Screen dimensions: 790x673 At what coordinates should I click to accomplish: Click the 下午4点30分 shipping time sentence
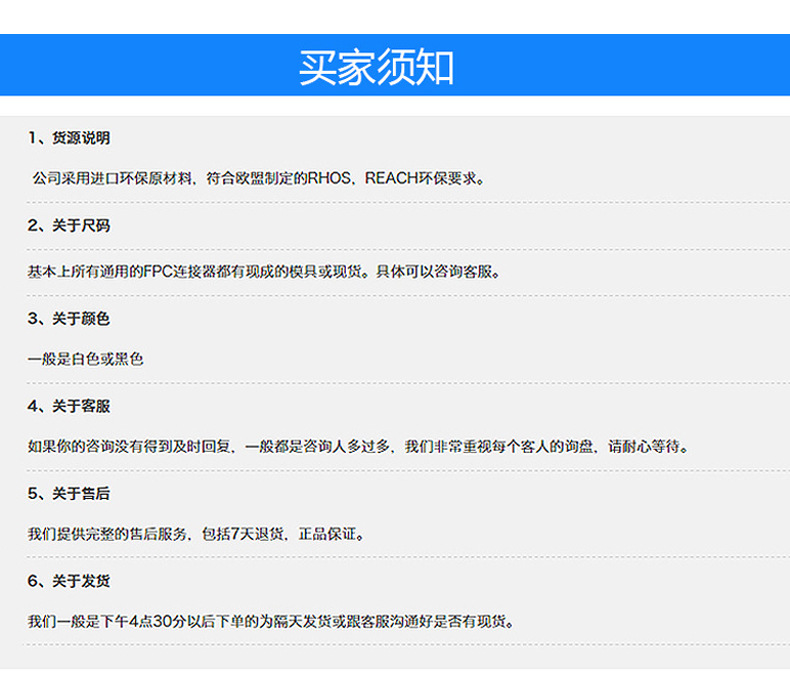[271, 621]
